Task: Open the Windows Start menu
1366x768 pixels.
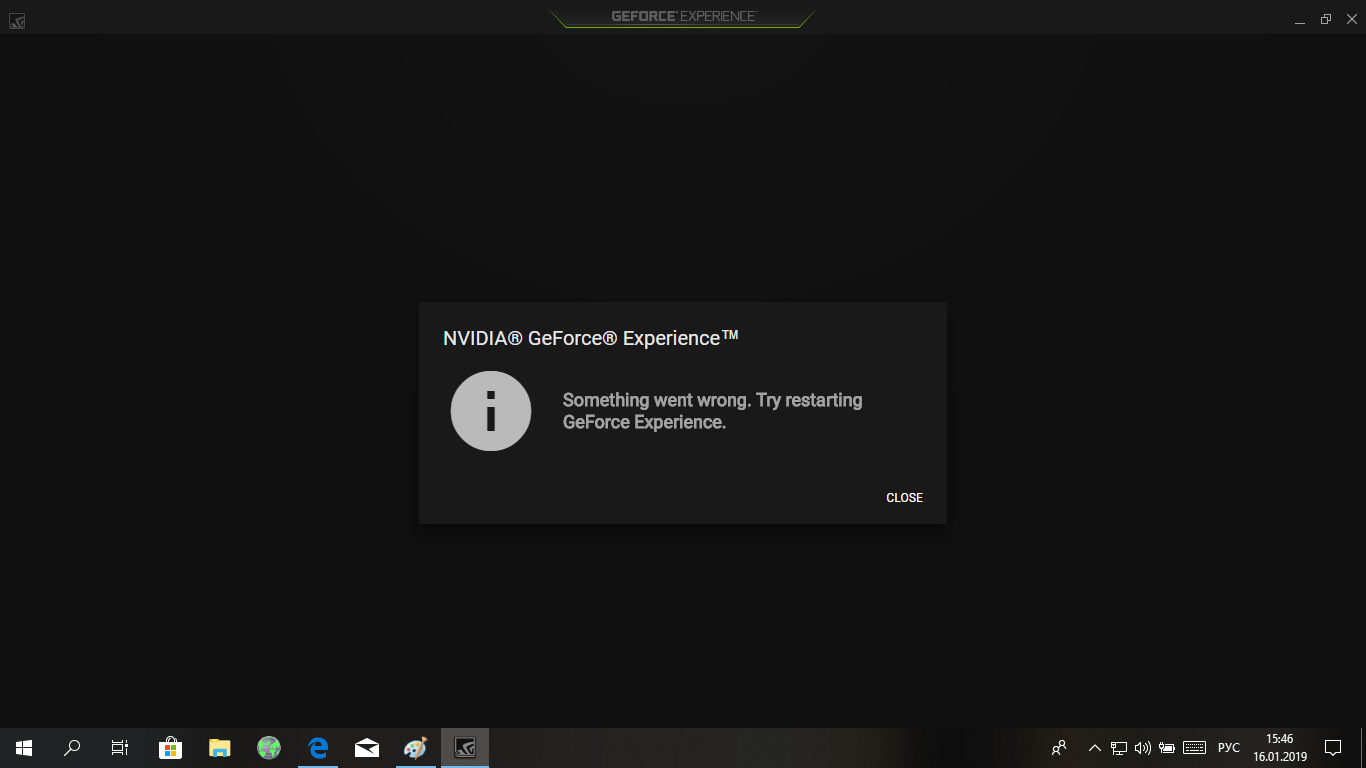Action: (x=24, y=747)
